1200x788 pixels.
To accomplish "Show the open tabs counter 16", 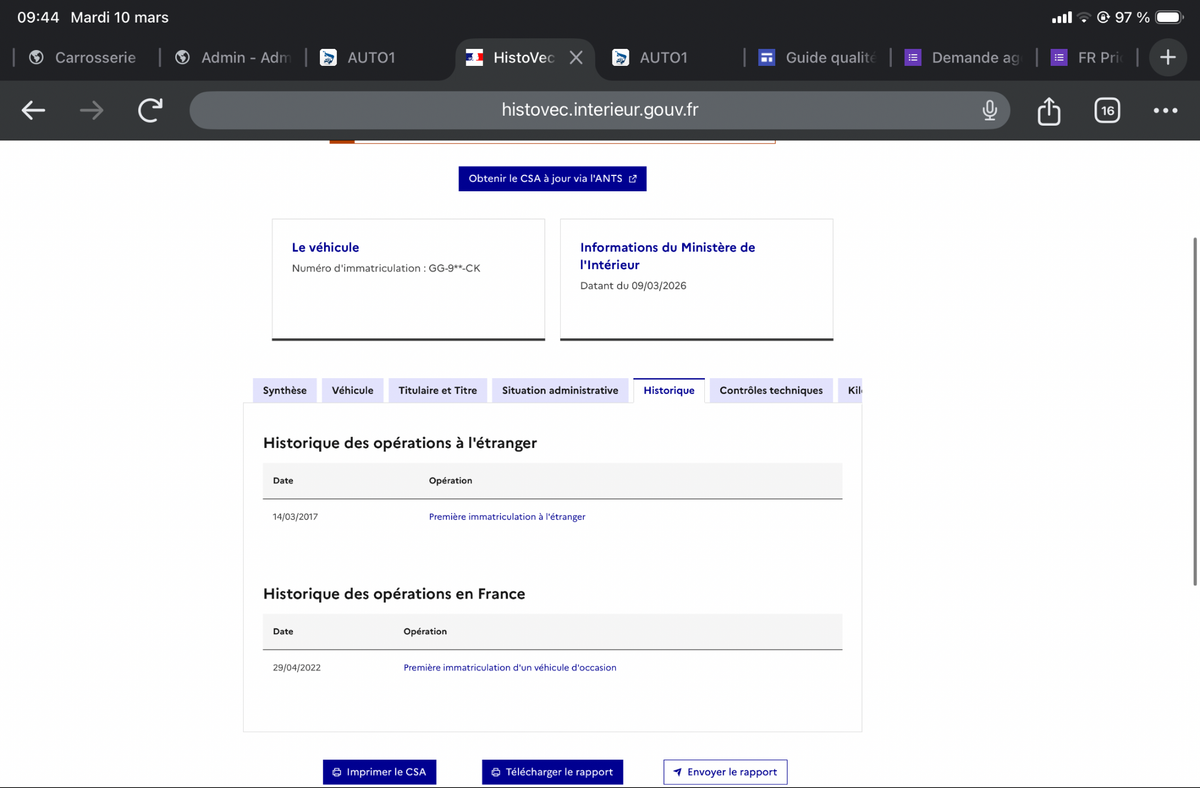I will [1106, 110].
